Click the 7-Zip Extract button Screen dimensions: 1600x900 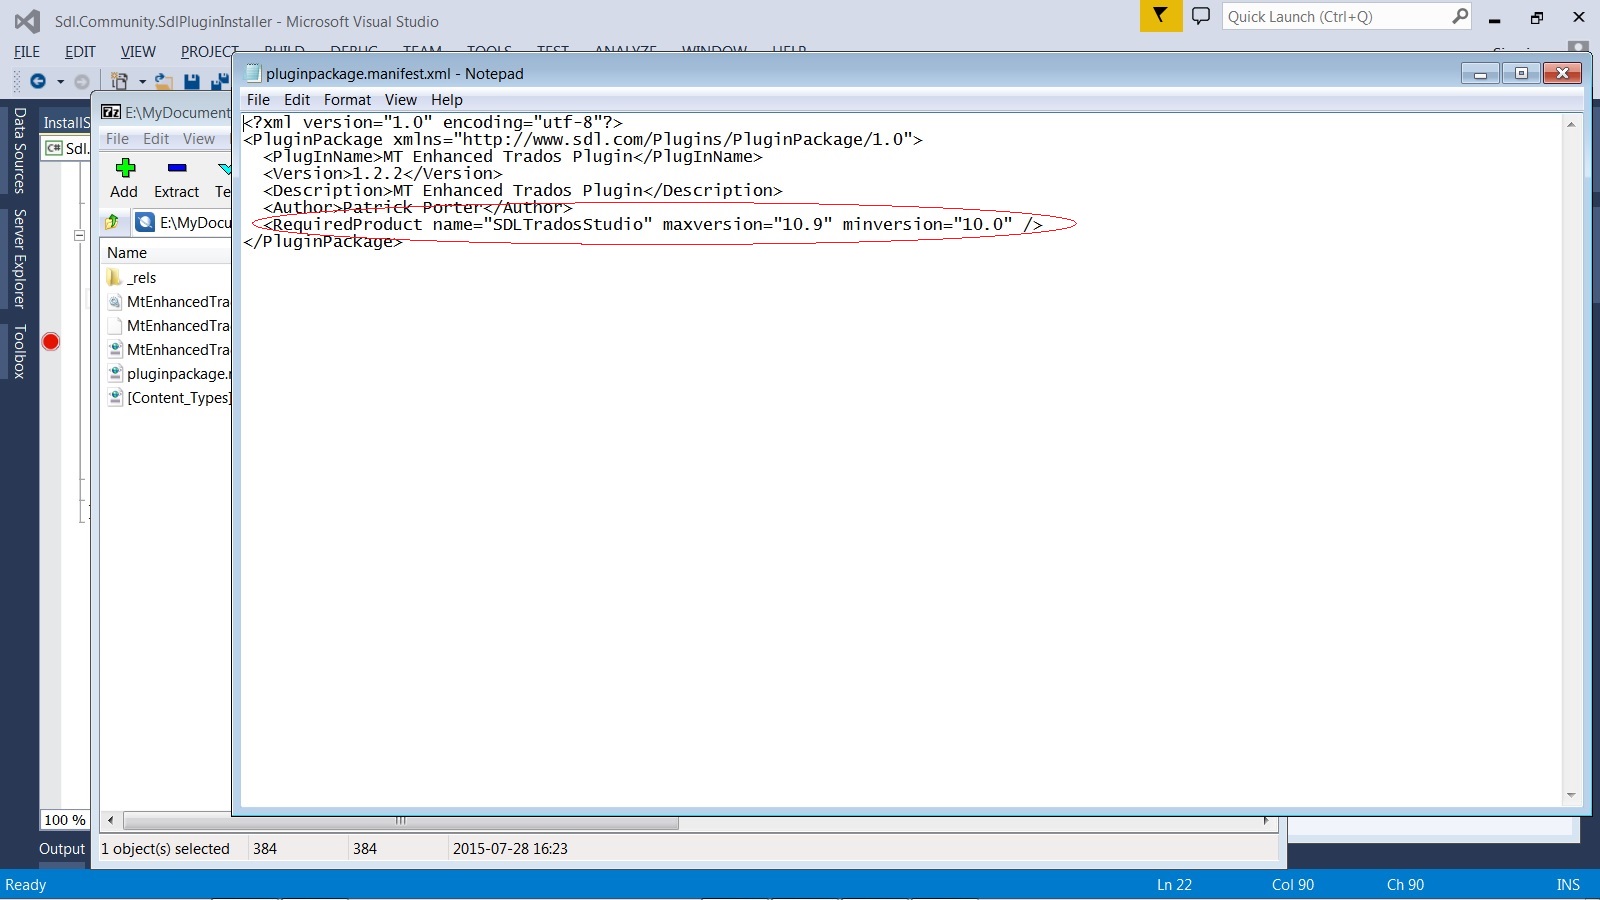[176, 178]
